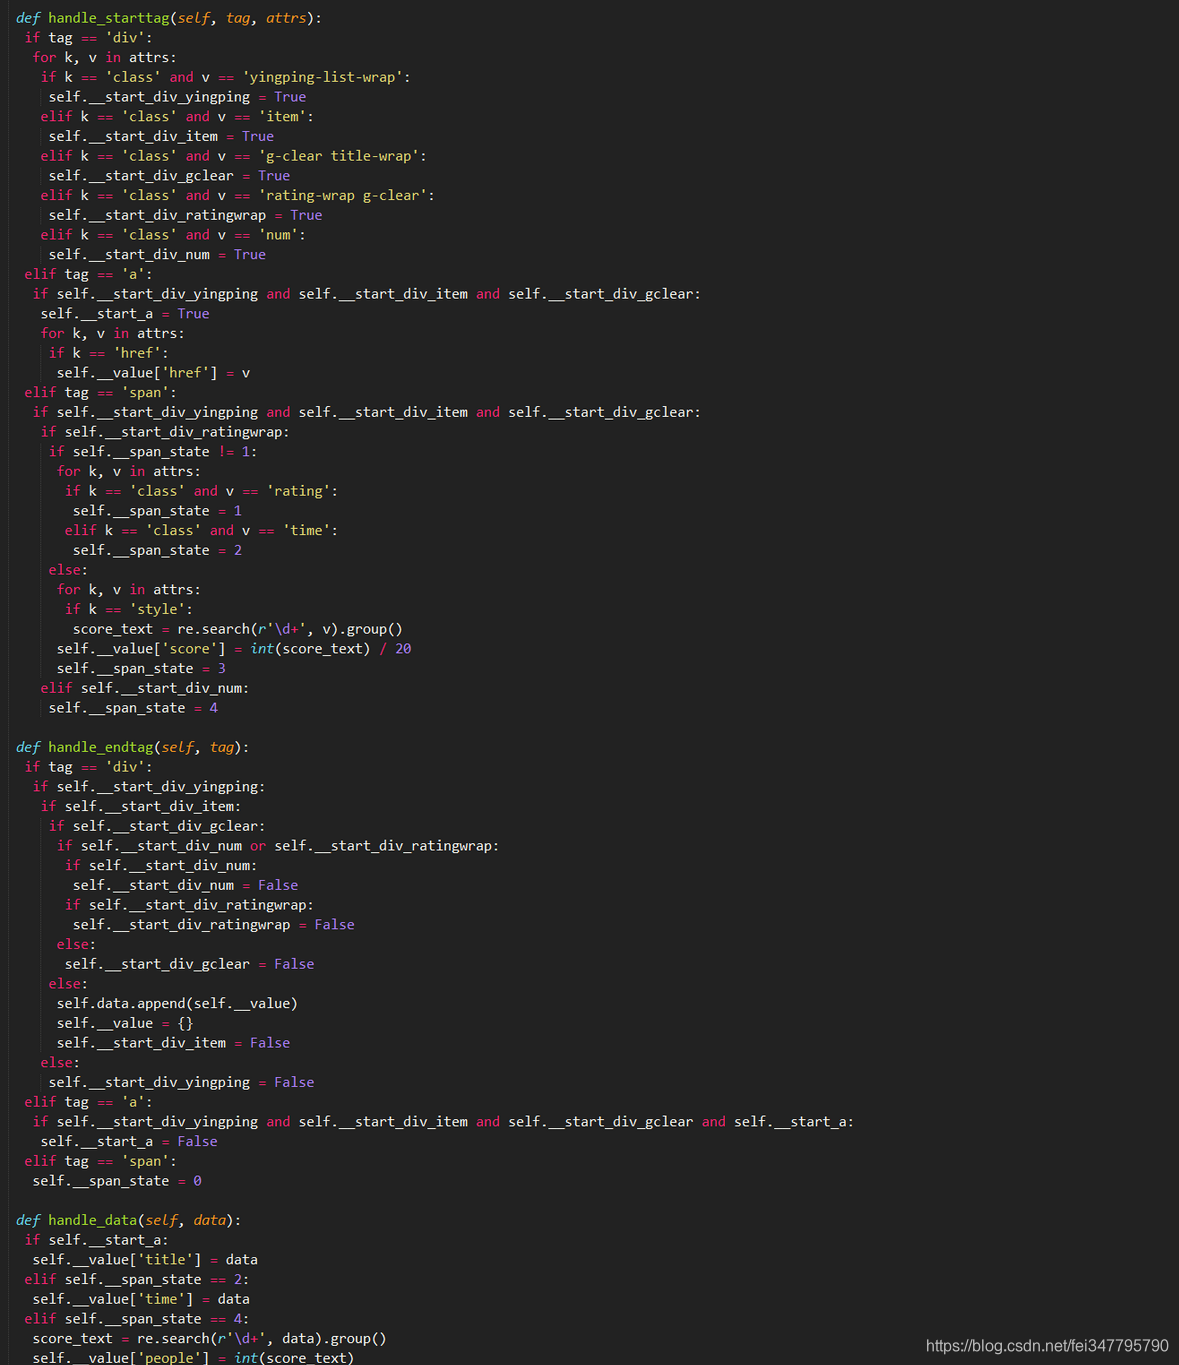This screenshot has height=1365, width=1179.
Task: Click 'if self.__start_div_ratingwrap:' under the span branch
Action: pyautogui.click(x=165, y=432)
